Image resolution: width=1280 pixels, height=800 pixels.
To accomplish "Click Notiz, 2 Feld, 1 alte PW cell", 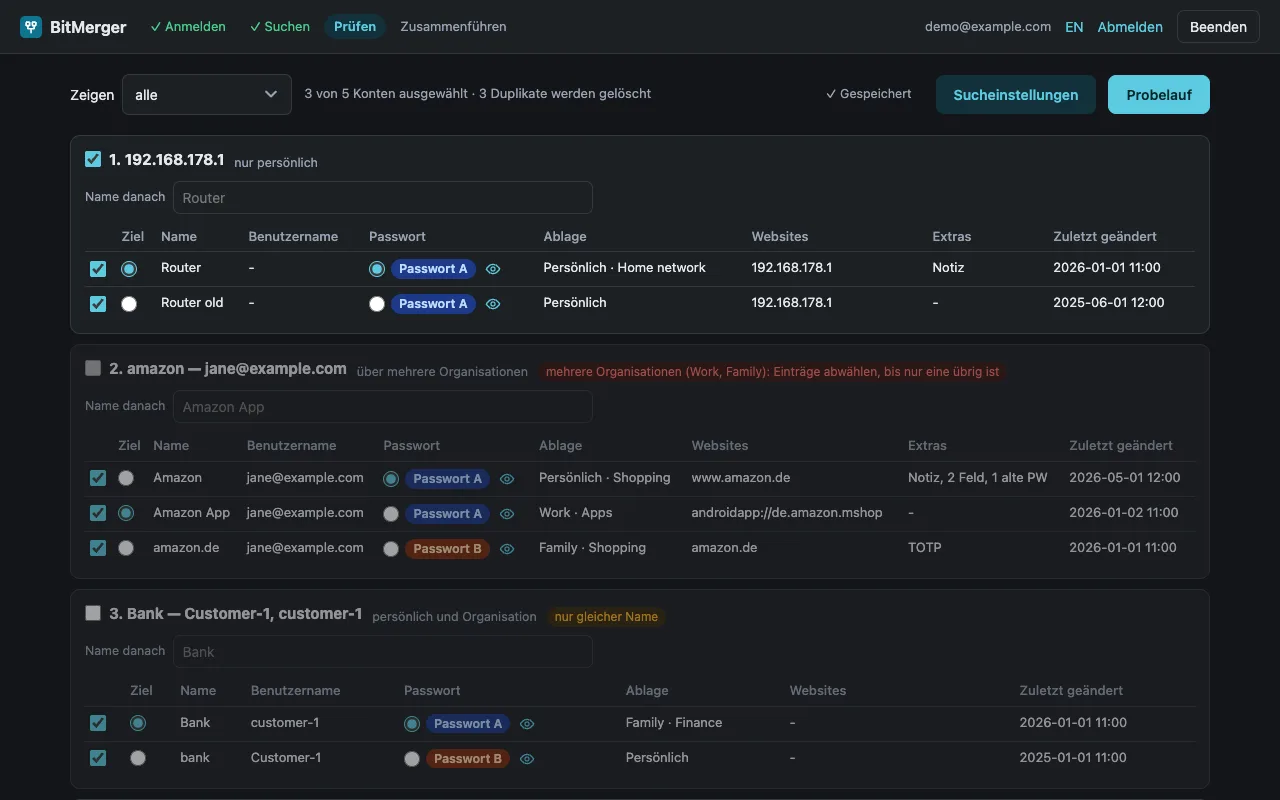I will 978,478.
